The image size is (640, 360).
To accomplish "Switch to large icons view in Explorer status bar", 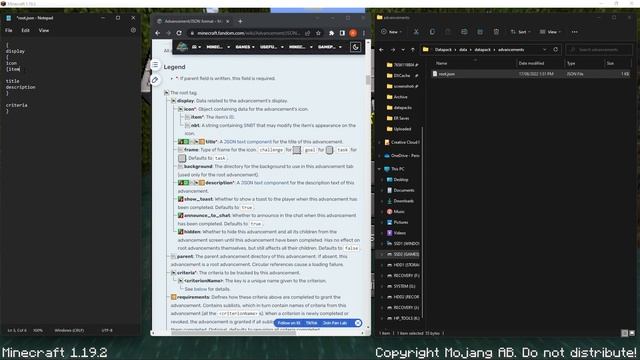I will point(632,333).
